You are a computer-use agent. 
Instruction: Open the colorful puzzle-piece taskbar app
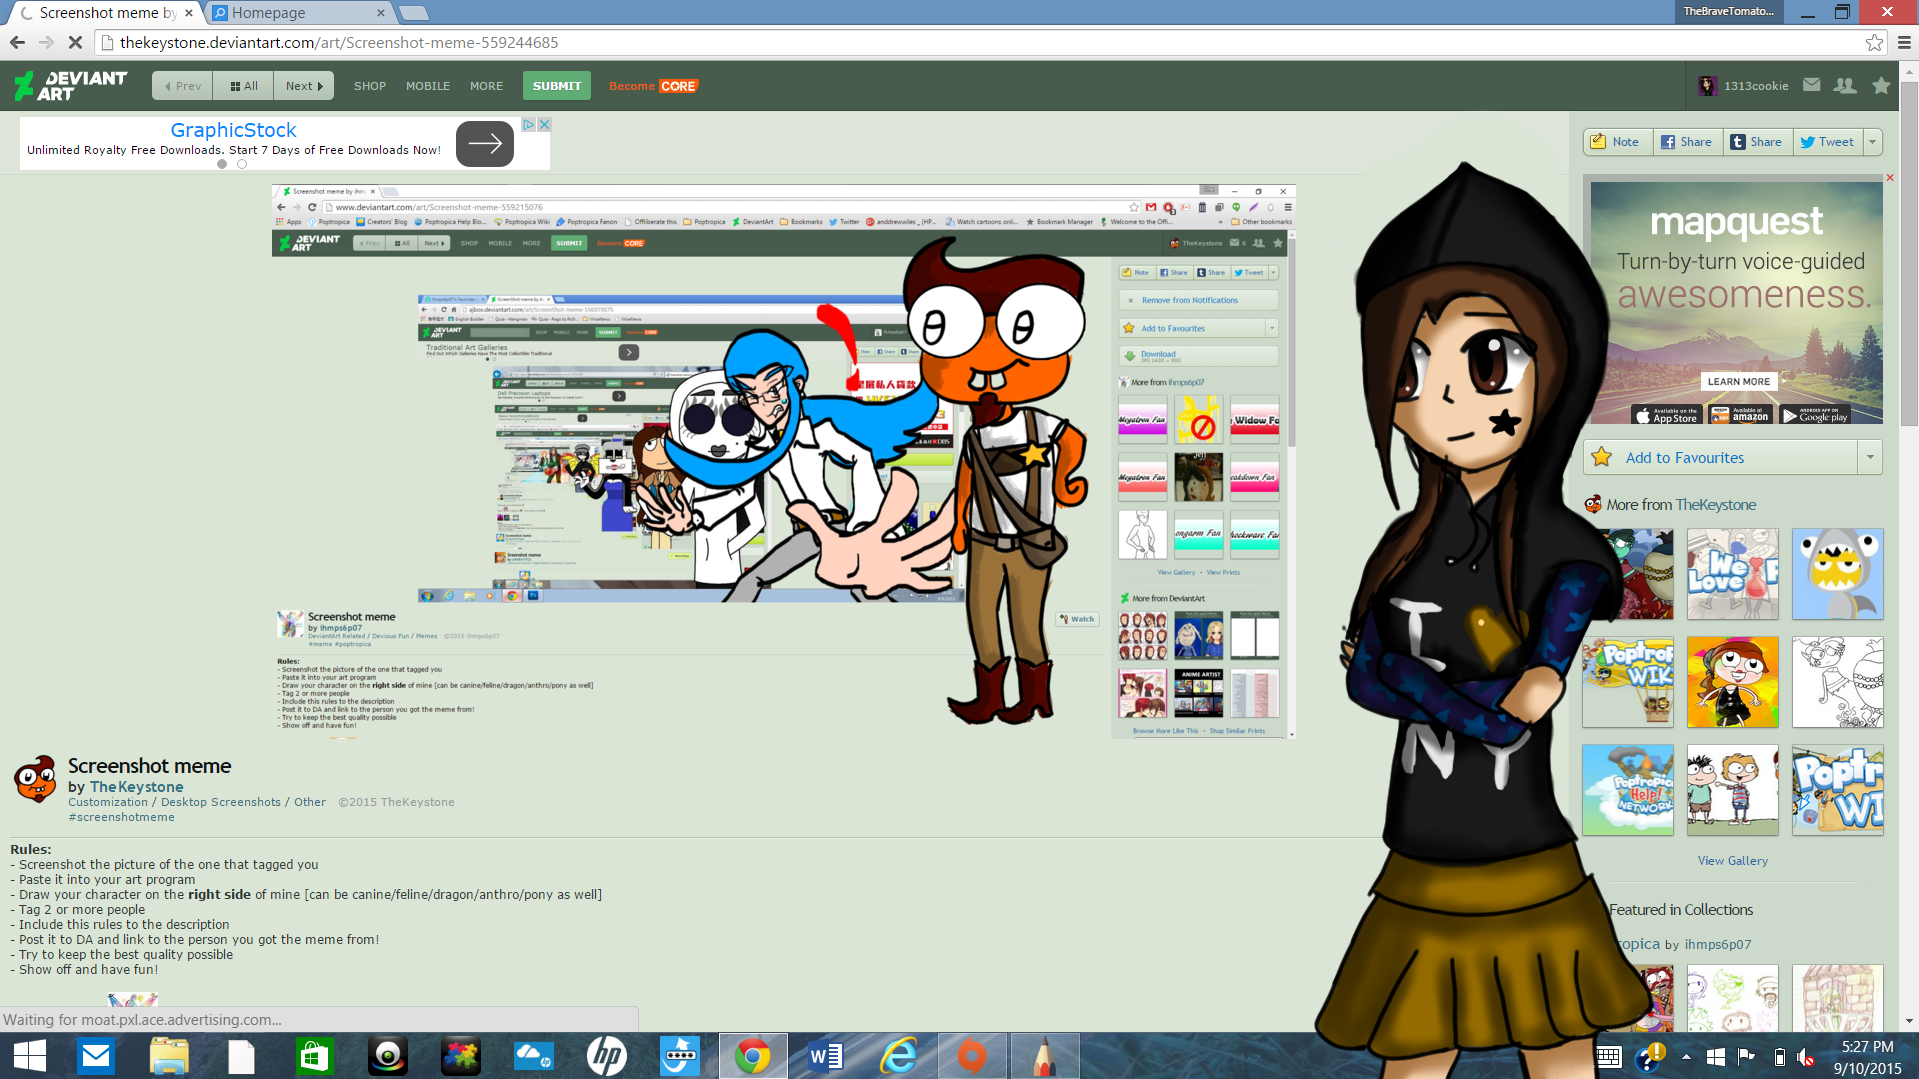click(460, 1056)
